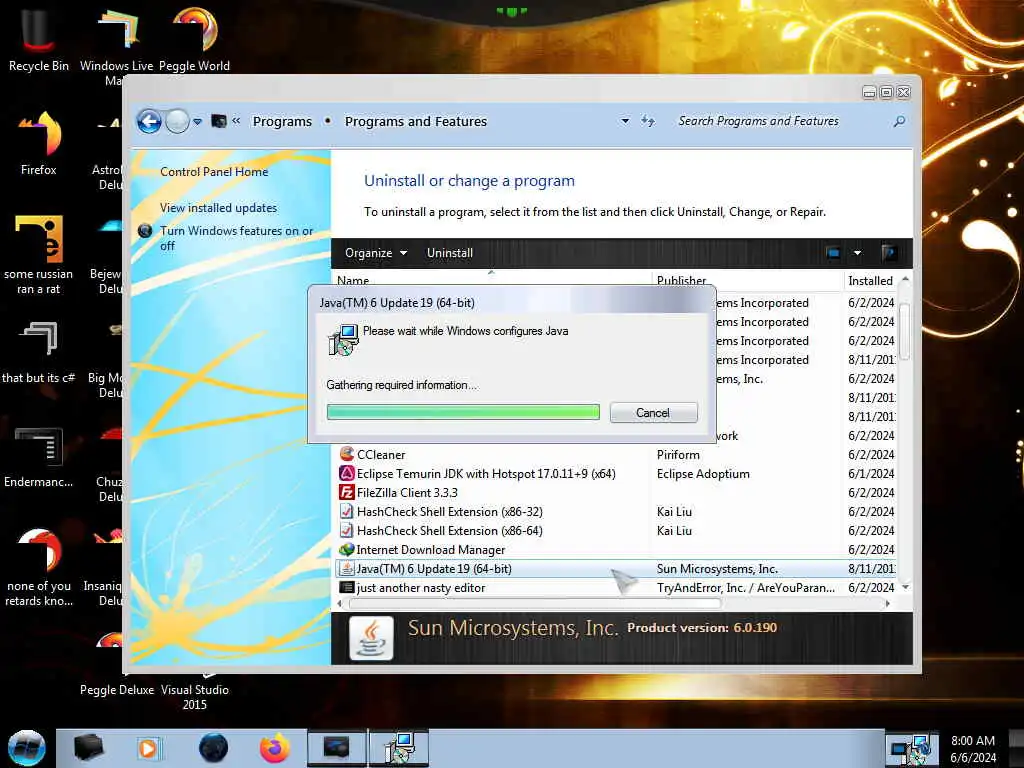Select Eclipse Temurin JDK with Hotspot row
1024x768 pixels.
(x=615, y=473)
